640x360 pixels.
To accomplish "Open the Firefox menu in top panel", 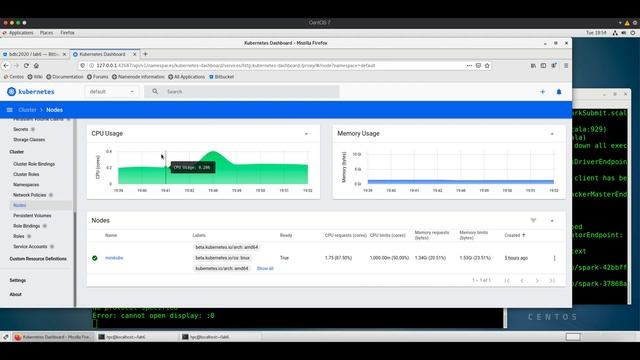I will coord(67,33).
